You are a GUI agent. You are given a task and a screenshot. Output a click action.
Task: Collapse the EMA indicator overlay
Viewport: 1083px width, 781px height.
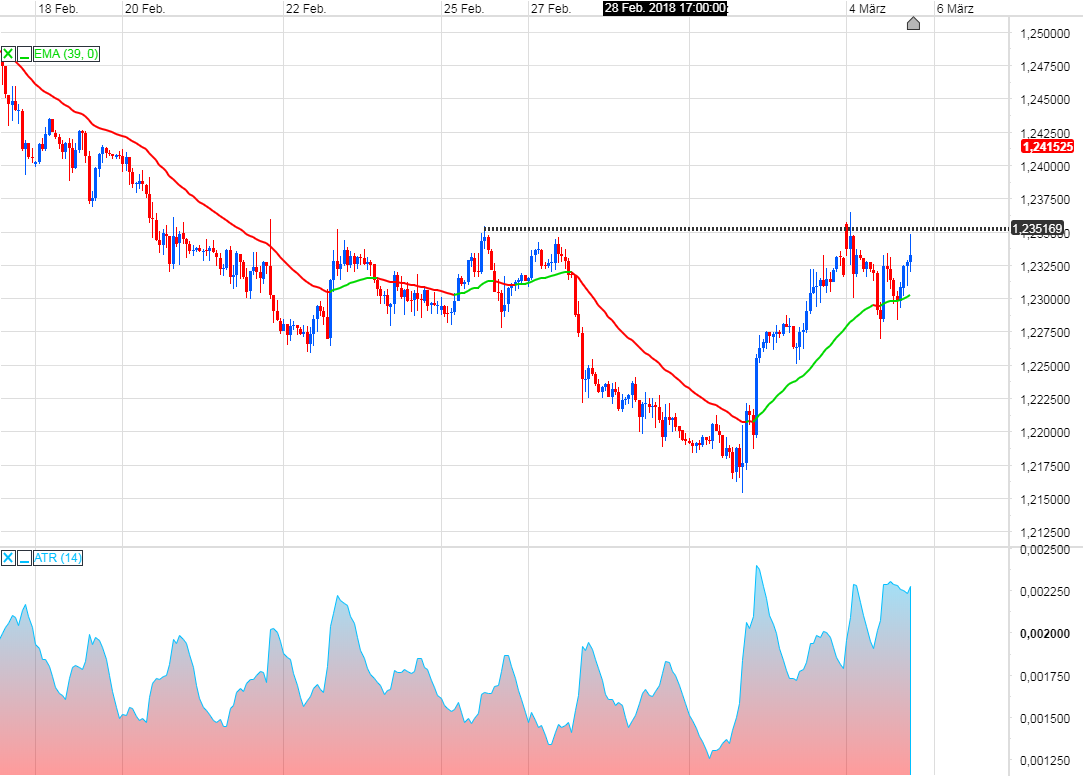coord(24,54)
